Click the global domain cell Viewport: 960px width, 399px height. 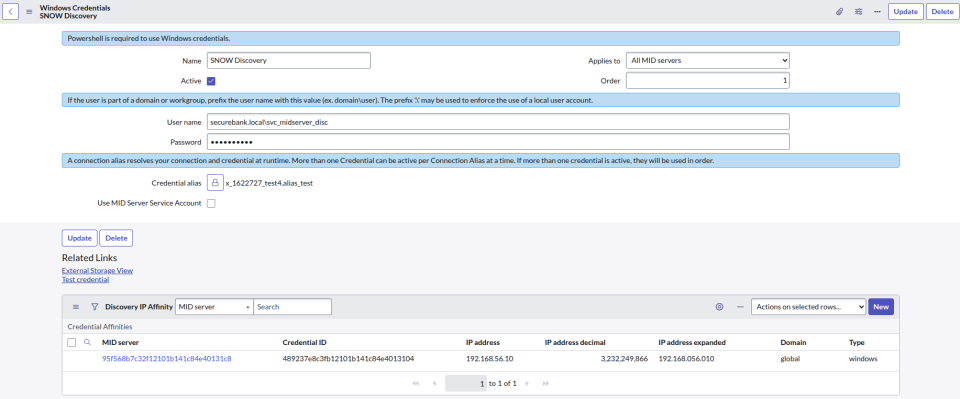(x=790, y=359)
